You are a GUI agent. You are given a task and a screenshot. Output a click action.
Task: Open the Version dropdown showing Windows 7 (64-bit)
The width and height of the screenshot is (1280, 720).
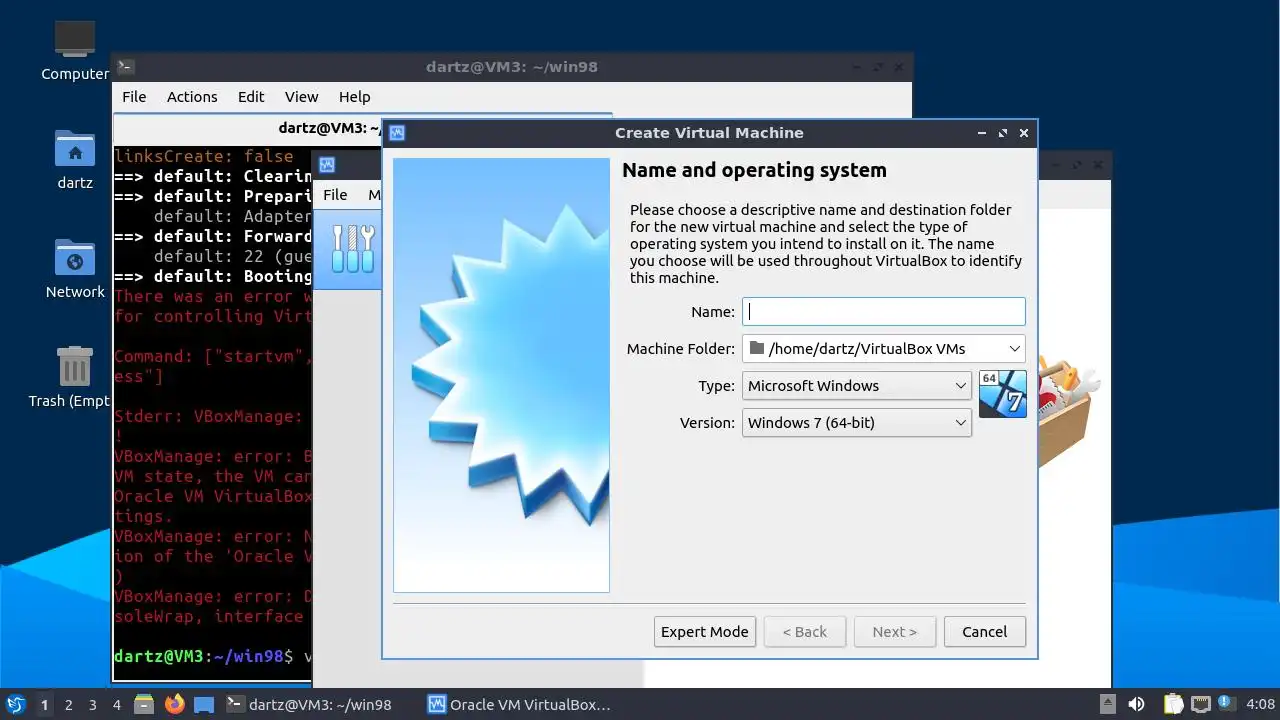[857, 422]
